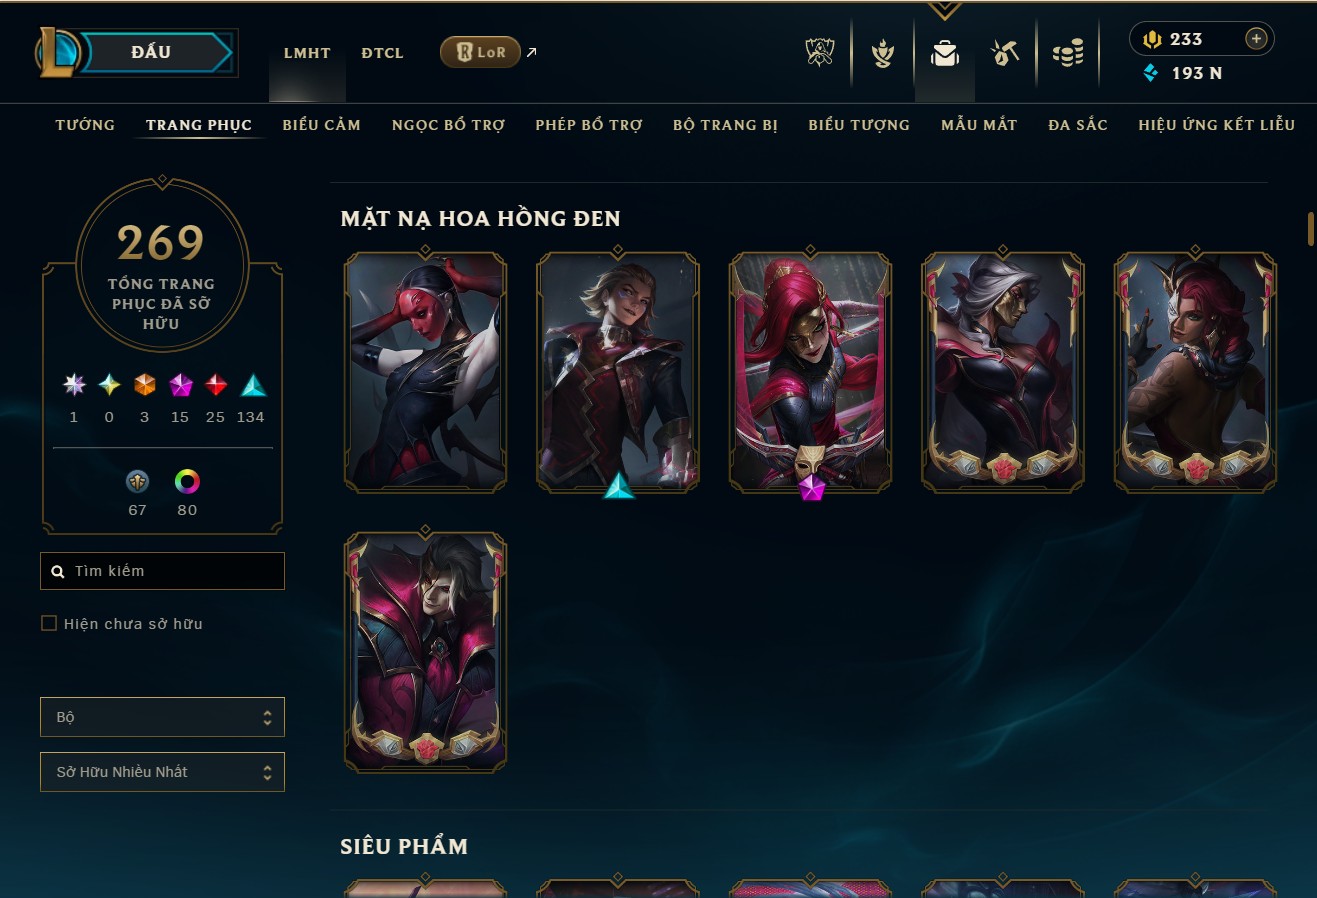Click the chroma color wheel icon
This screenshot has width=1317, height=898.
(187, 482)
